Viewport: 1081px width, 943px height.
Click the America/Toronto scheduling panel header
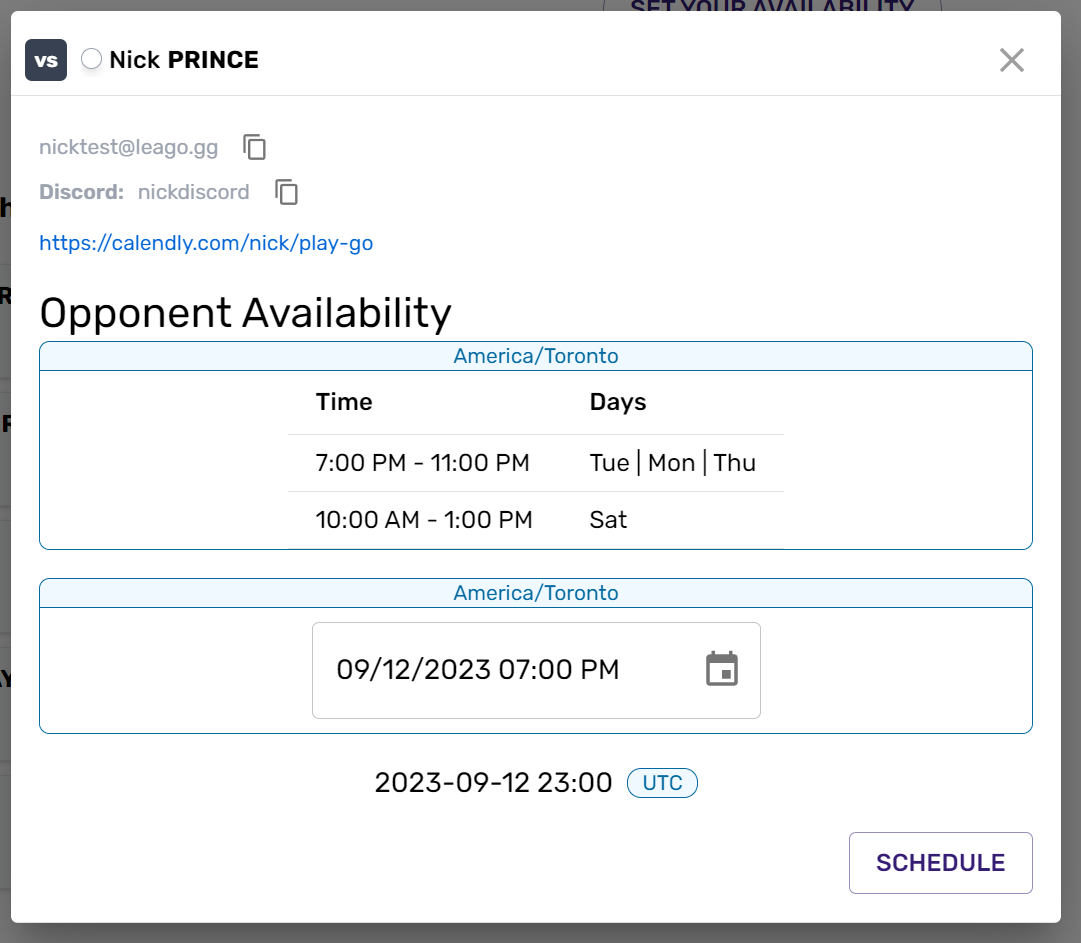coord(536,592)
